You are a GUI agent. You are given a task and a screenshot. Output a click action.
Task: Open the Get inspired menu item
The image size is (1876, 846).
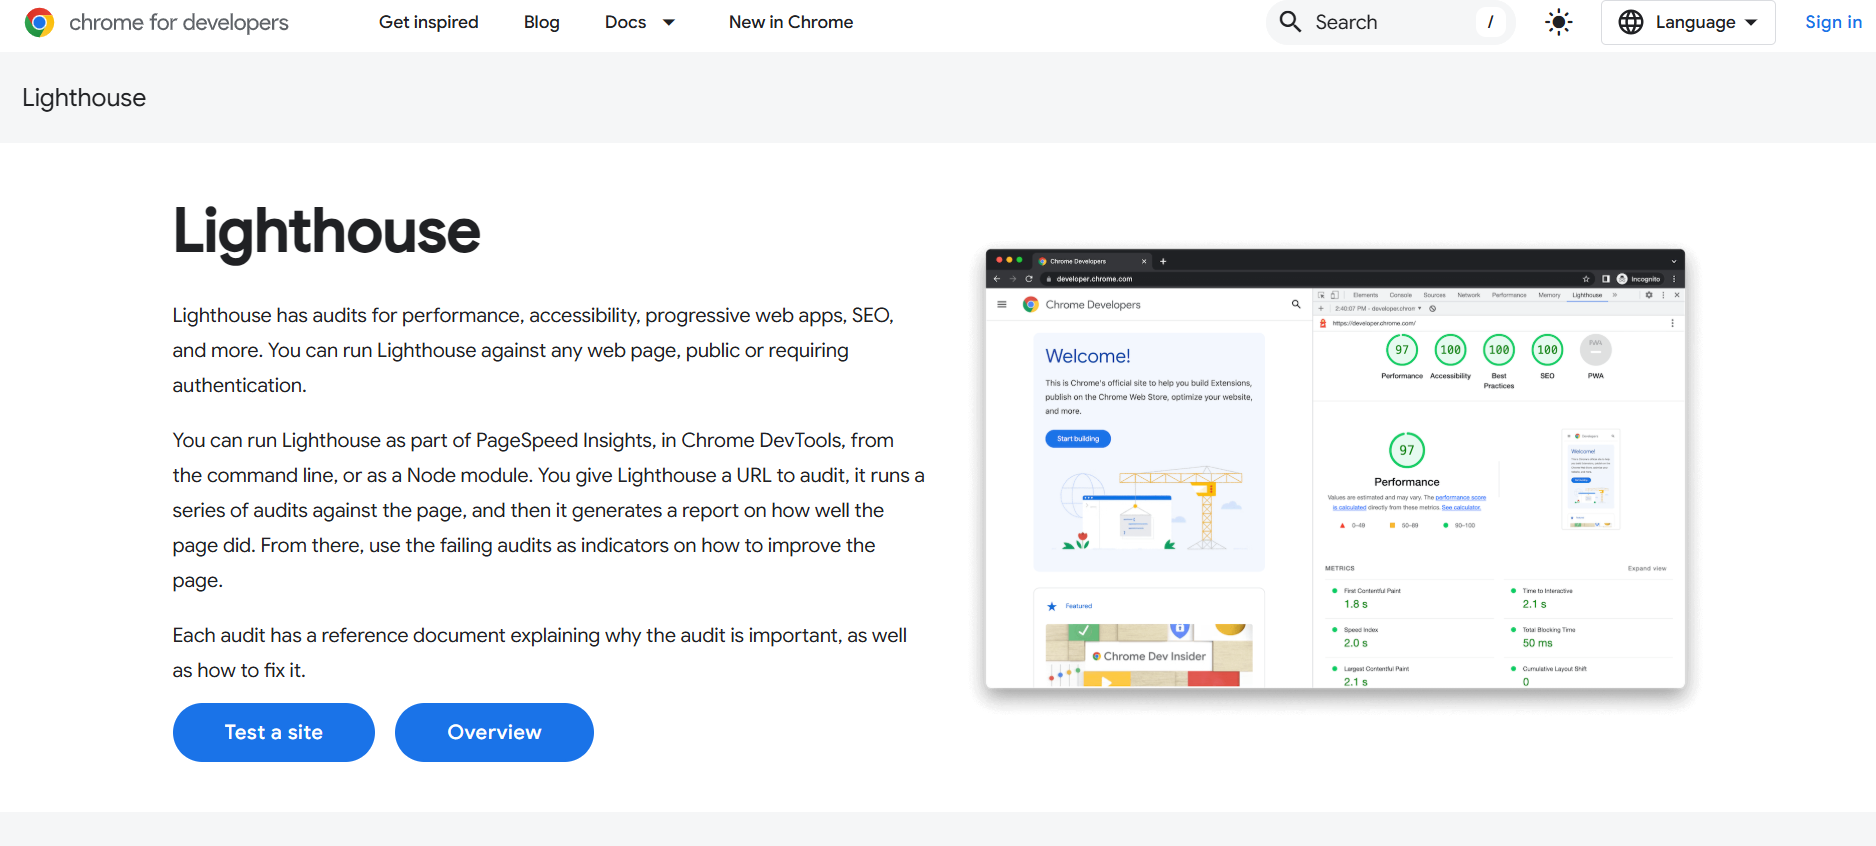[429, 22]
